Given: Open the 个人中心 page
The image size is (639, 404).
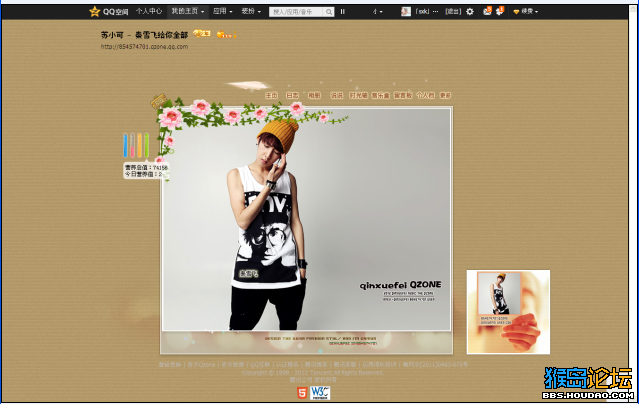Looking at the screenshot, I should point(149,11).
